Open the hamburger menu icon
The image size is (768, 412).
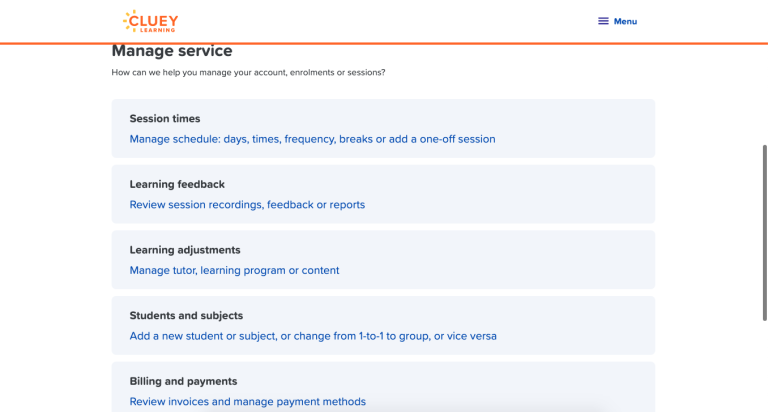[603, 21]
